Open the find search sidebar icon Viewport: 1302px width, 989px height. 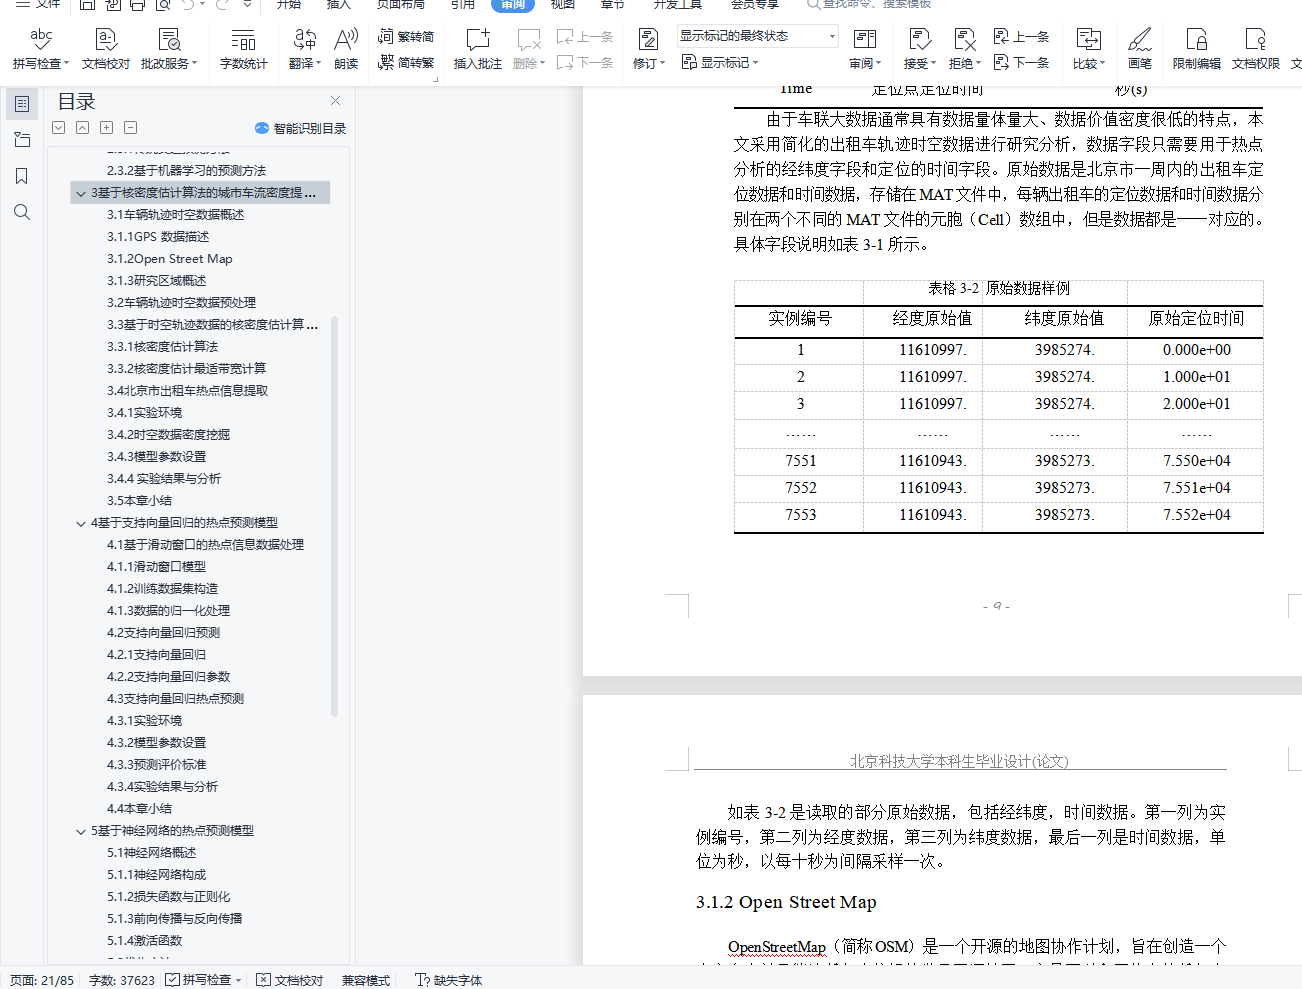click(22, 212)
